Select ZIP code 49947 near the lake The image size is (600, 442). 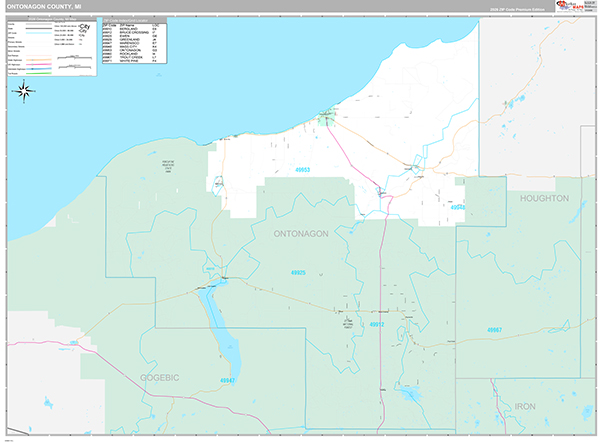tap(228, 381)
